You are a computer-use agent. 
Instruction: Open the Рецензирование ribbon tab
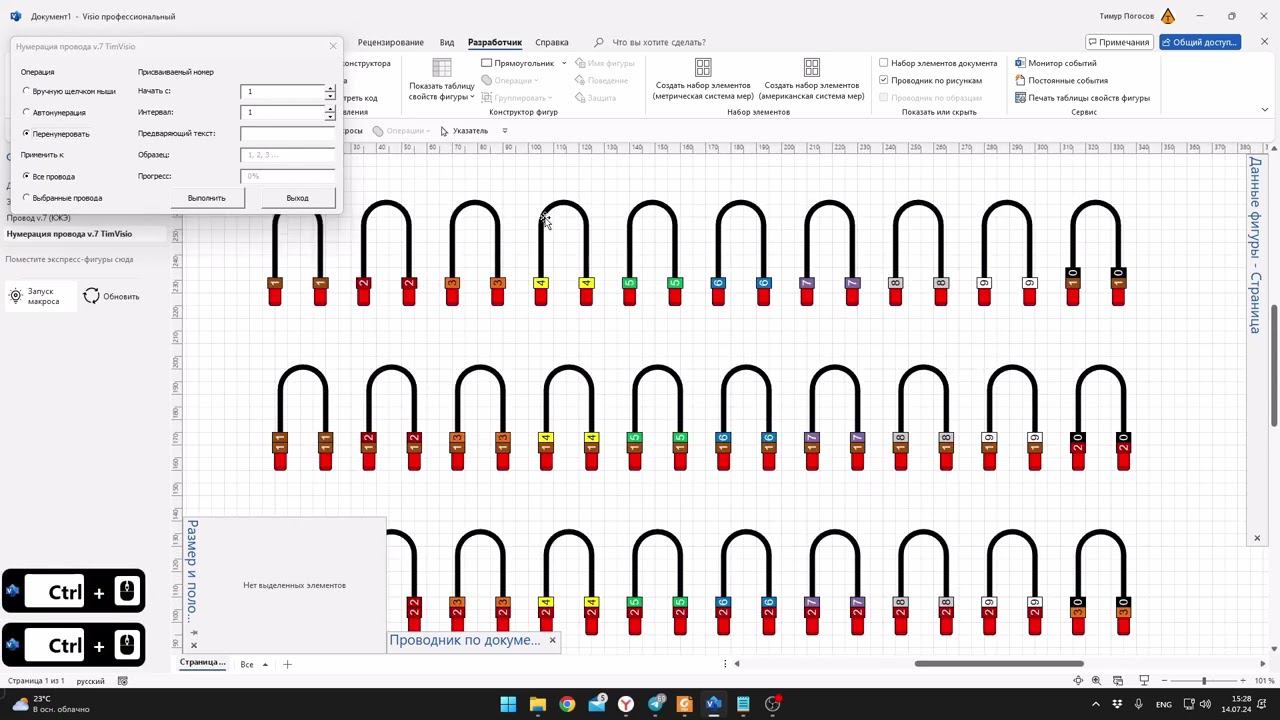[391, 42]
